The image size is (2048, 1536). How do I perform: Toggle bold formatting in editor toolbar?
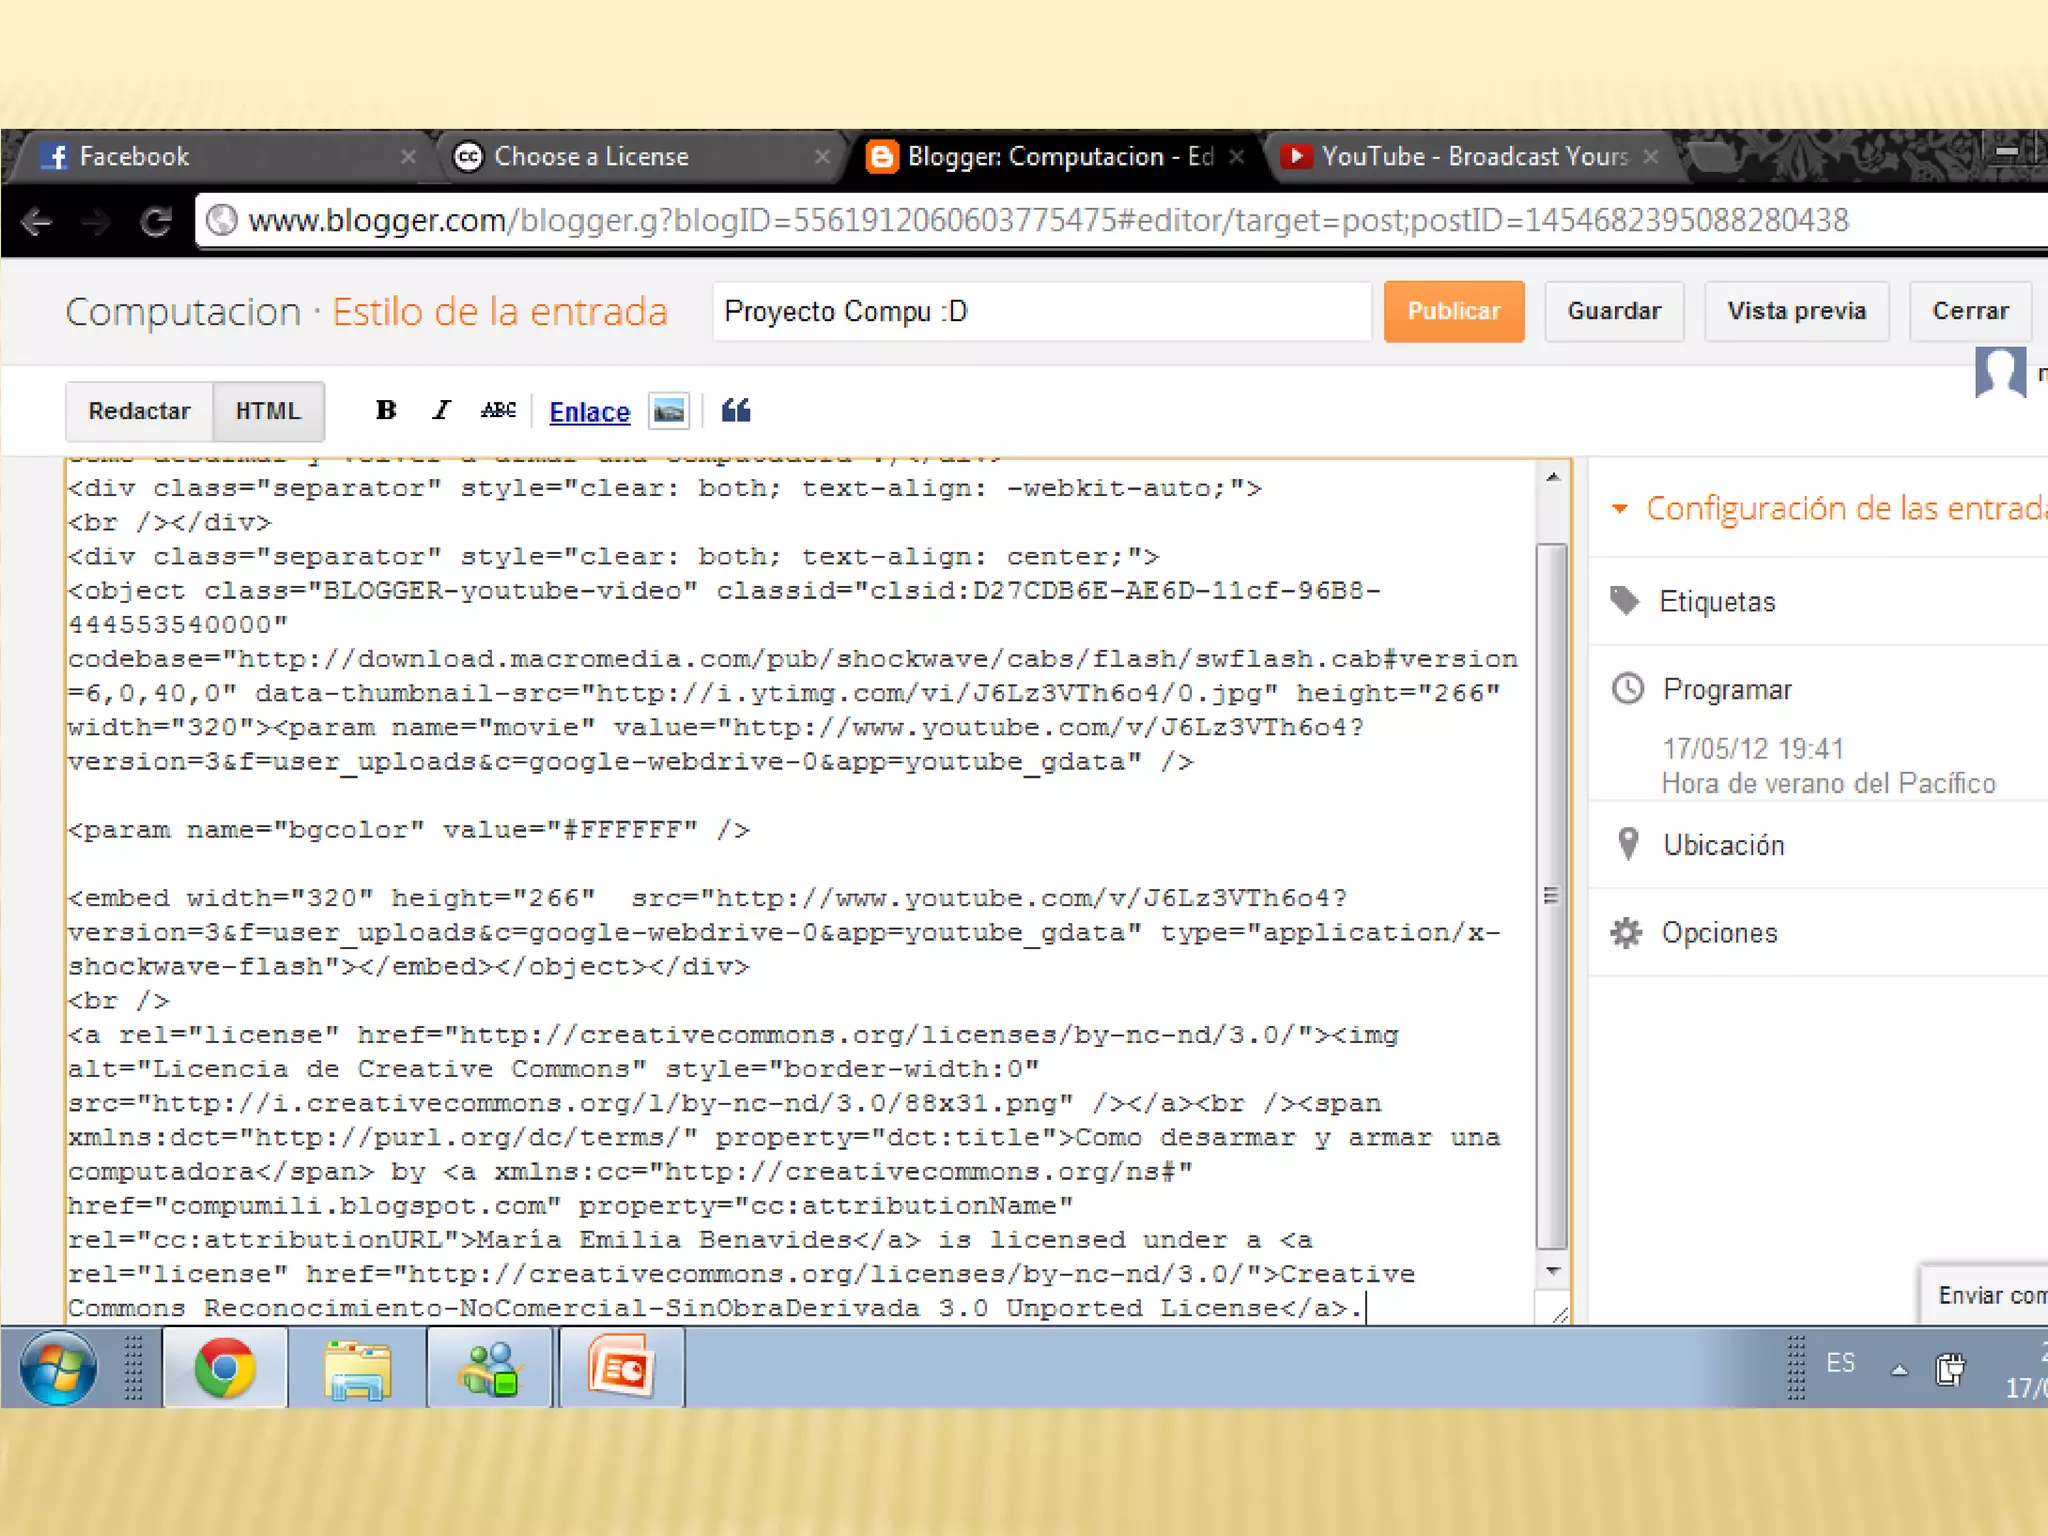tap(386, 411)
